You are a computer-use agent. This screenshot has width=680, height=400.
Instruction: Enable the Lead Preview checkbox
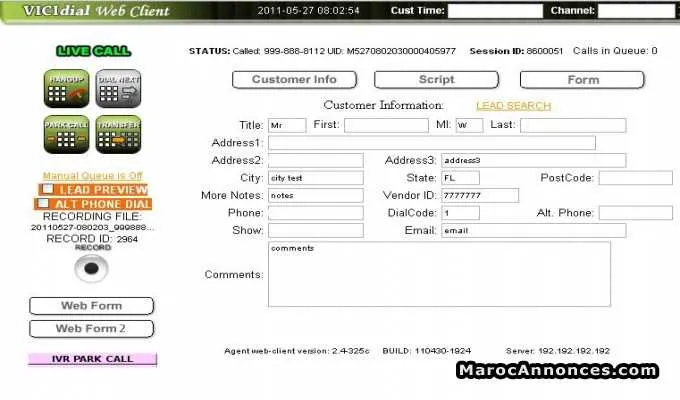pyautogui.click(x=48, y=189)
